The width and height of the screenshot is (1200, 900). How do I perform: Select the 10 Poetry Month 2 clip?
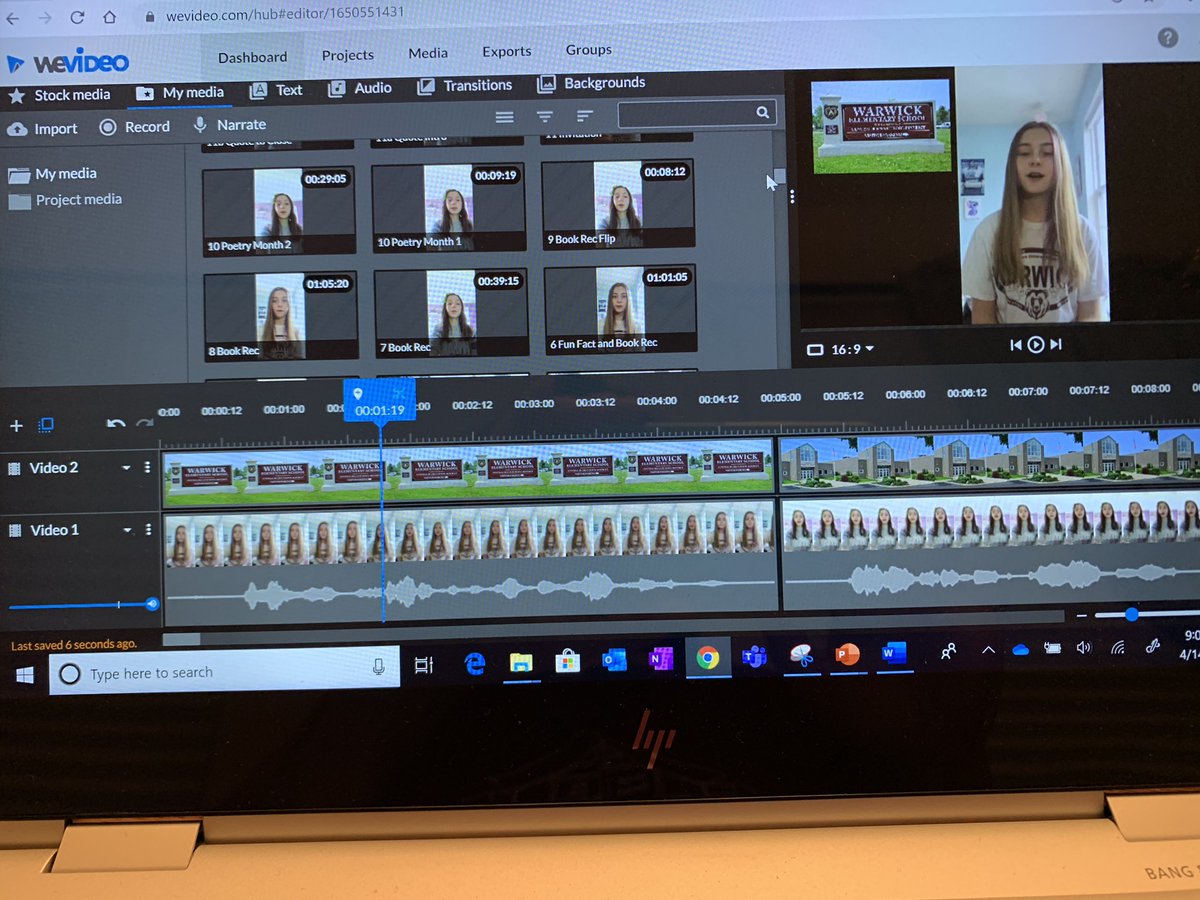[278, 210]
